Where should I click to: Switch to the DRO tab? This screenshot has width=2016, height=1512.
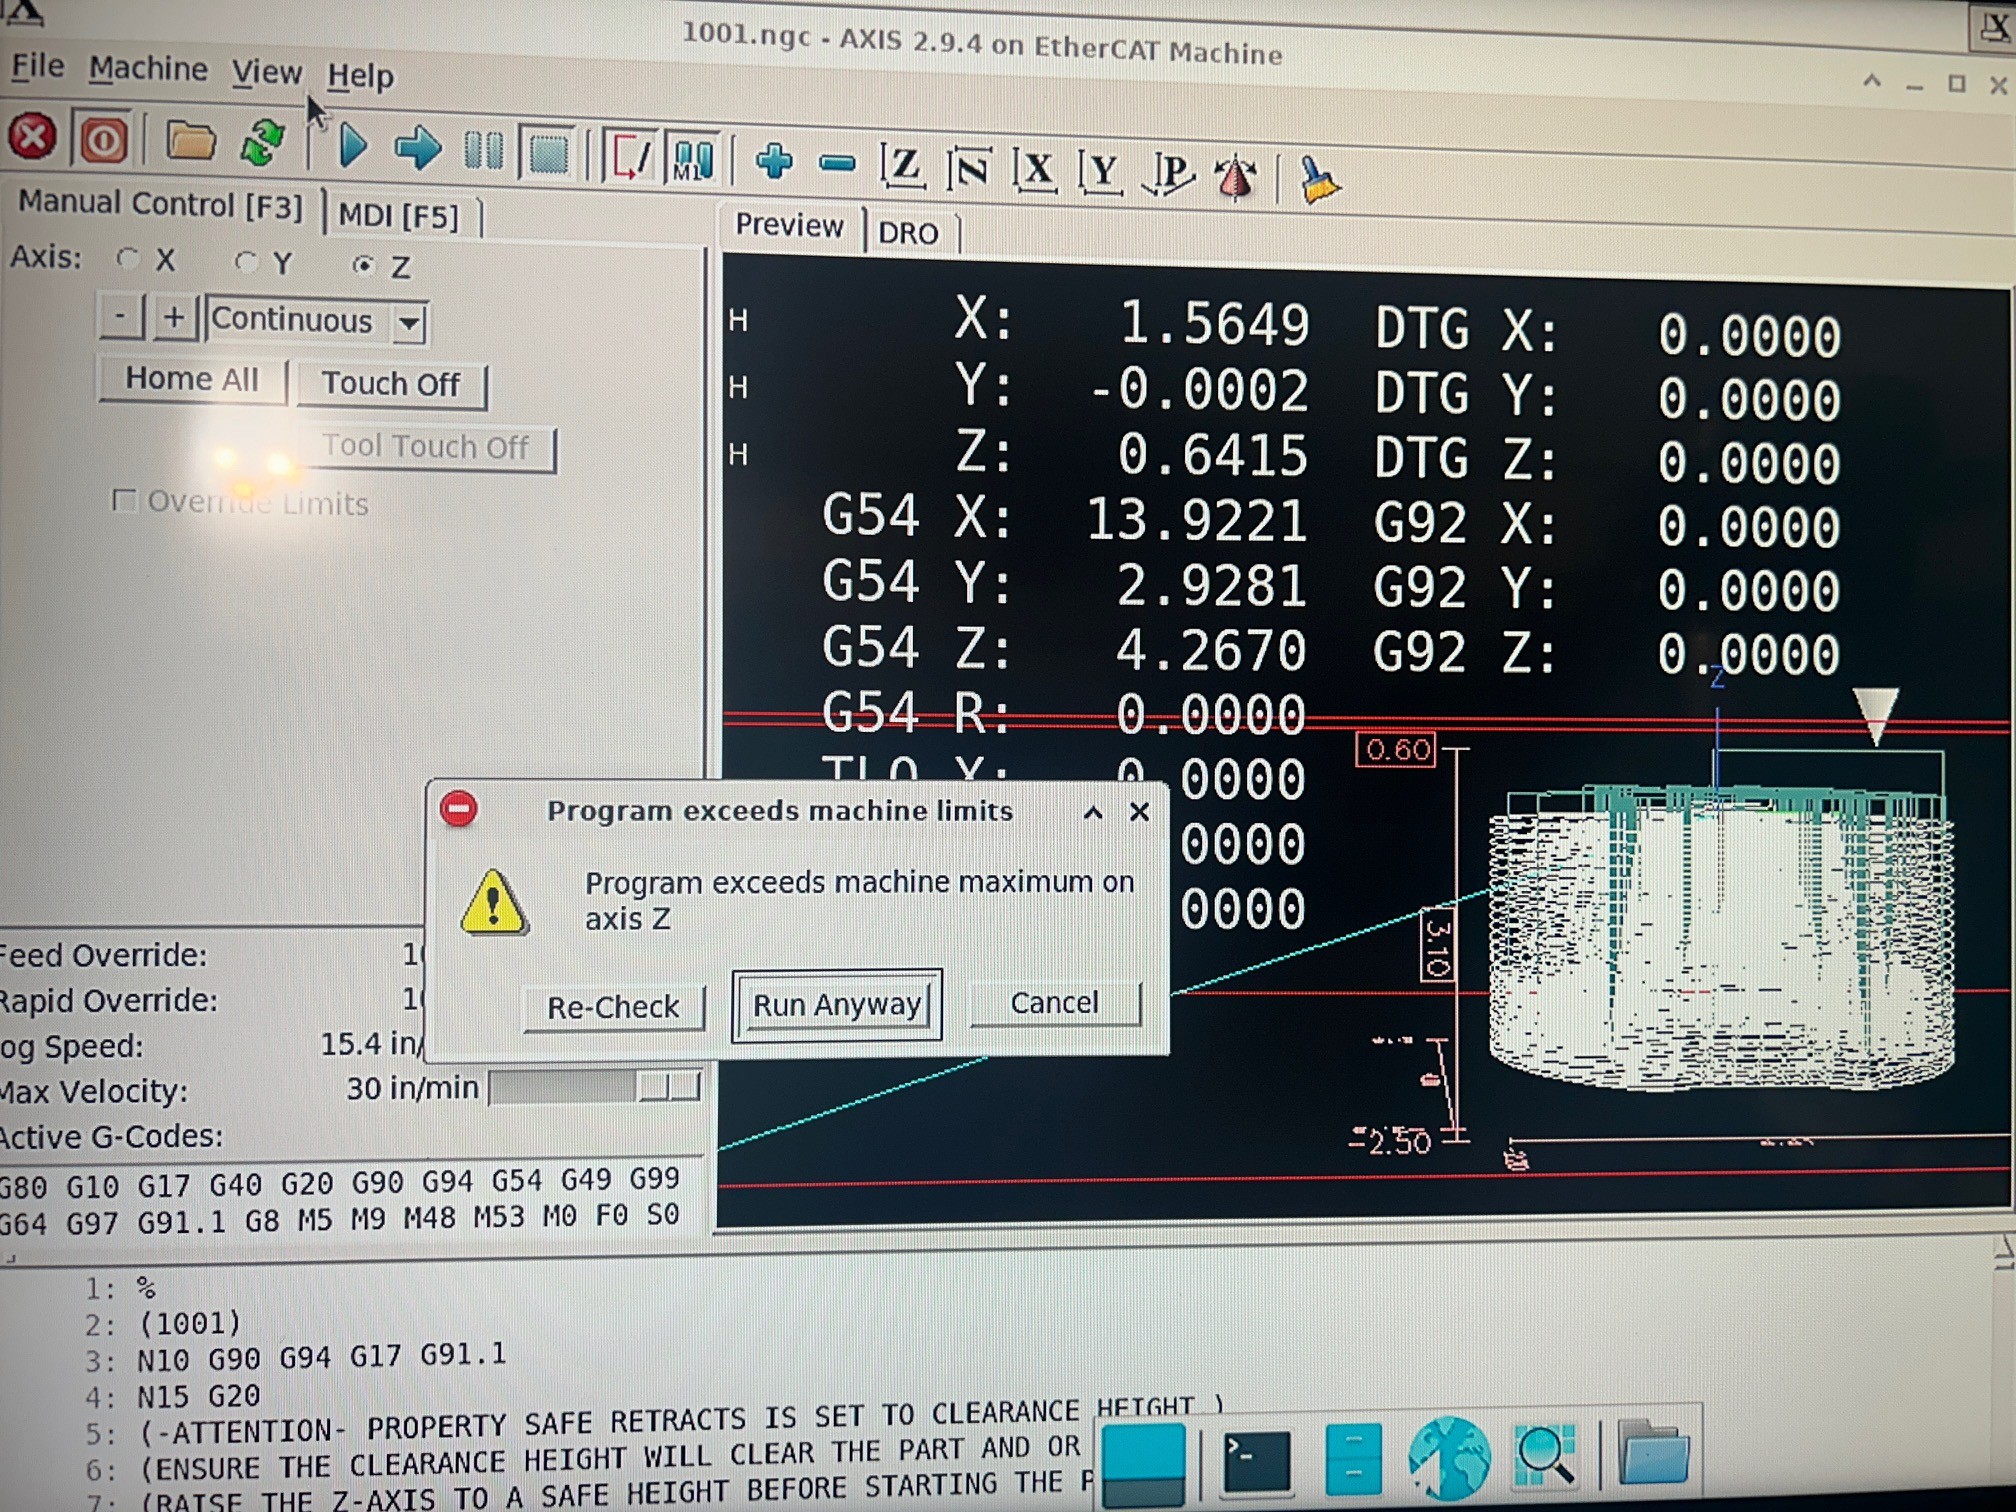[908, 233]
